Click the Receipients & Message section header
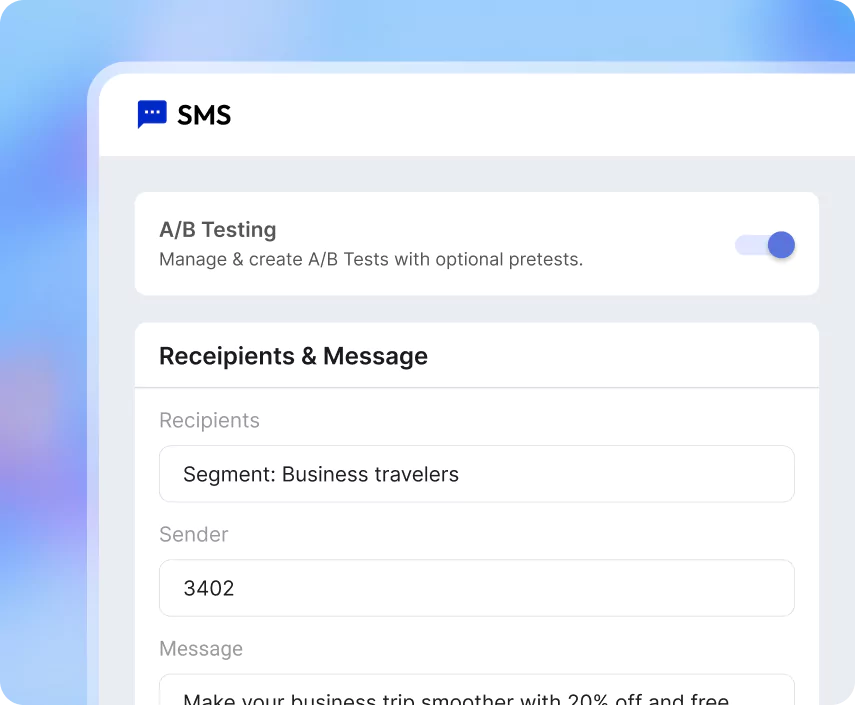This screenshot has height=705, width=855. click(x=293, y=357)
